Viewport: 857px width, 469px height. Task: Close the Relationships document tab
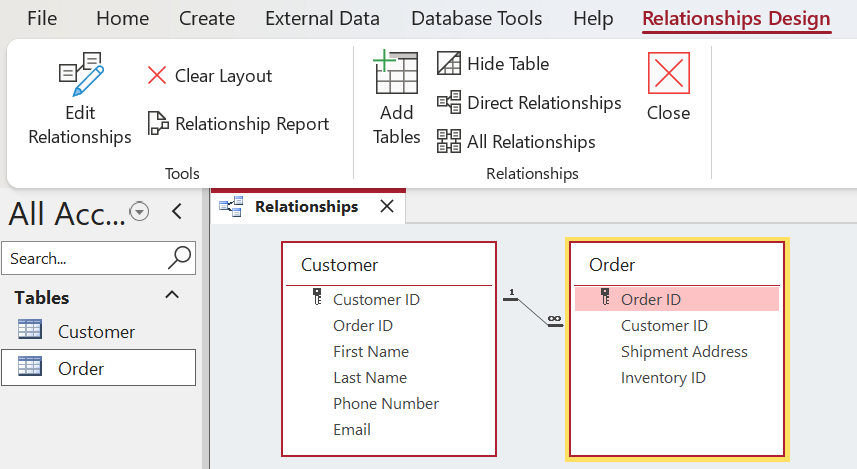(x=387, y=207)
